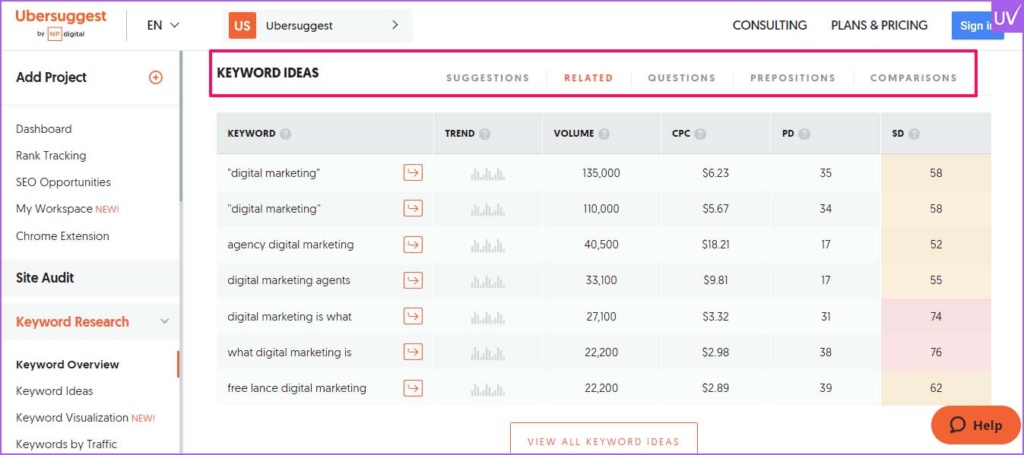
Task: Click the info icon beside SD column header
Action: click(914, 134)
